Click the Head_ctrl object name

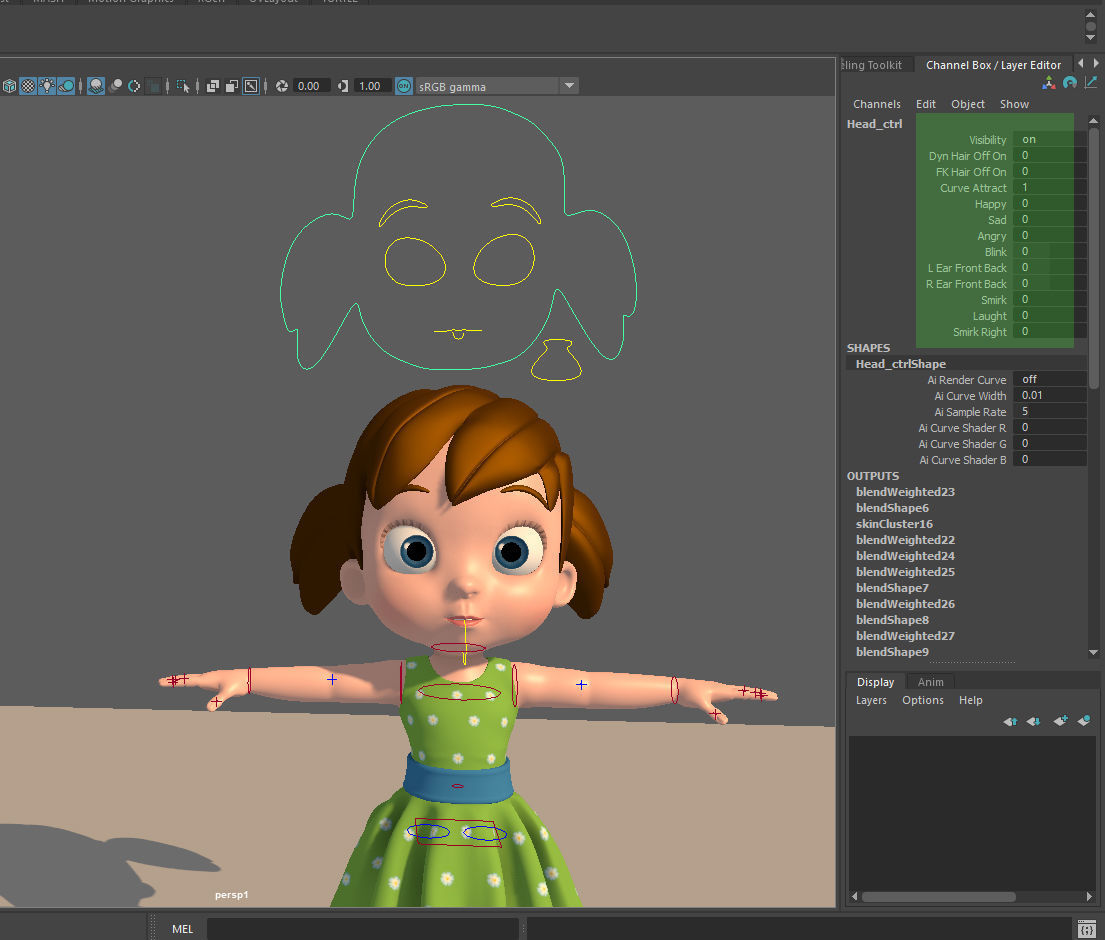tap(874, 124)
